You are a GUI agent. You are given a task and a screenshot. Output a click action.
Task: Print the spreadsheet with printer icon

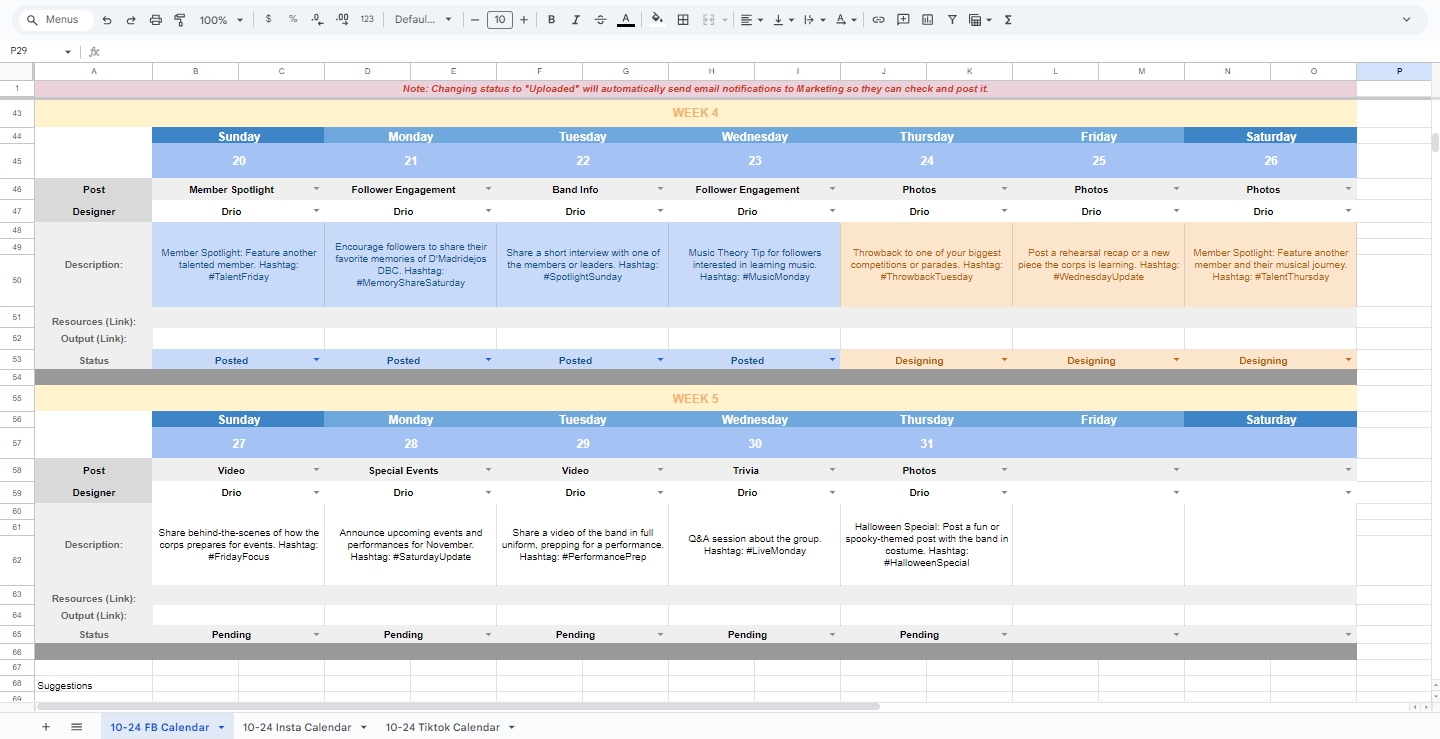(155, 20)
